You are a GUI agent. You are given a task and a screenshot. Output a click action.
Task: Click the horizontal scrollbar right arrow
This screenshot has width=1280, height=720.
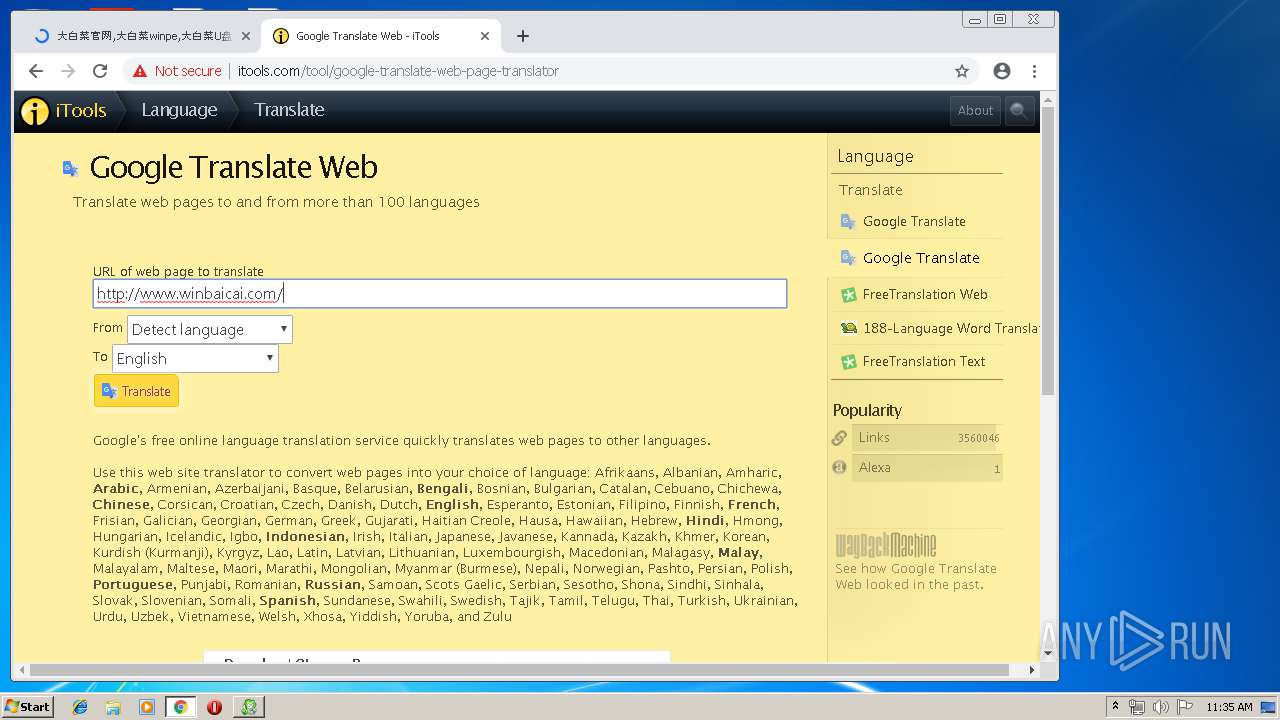point(1033,670)
